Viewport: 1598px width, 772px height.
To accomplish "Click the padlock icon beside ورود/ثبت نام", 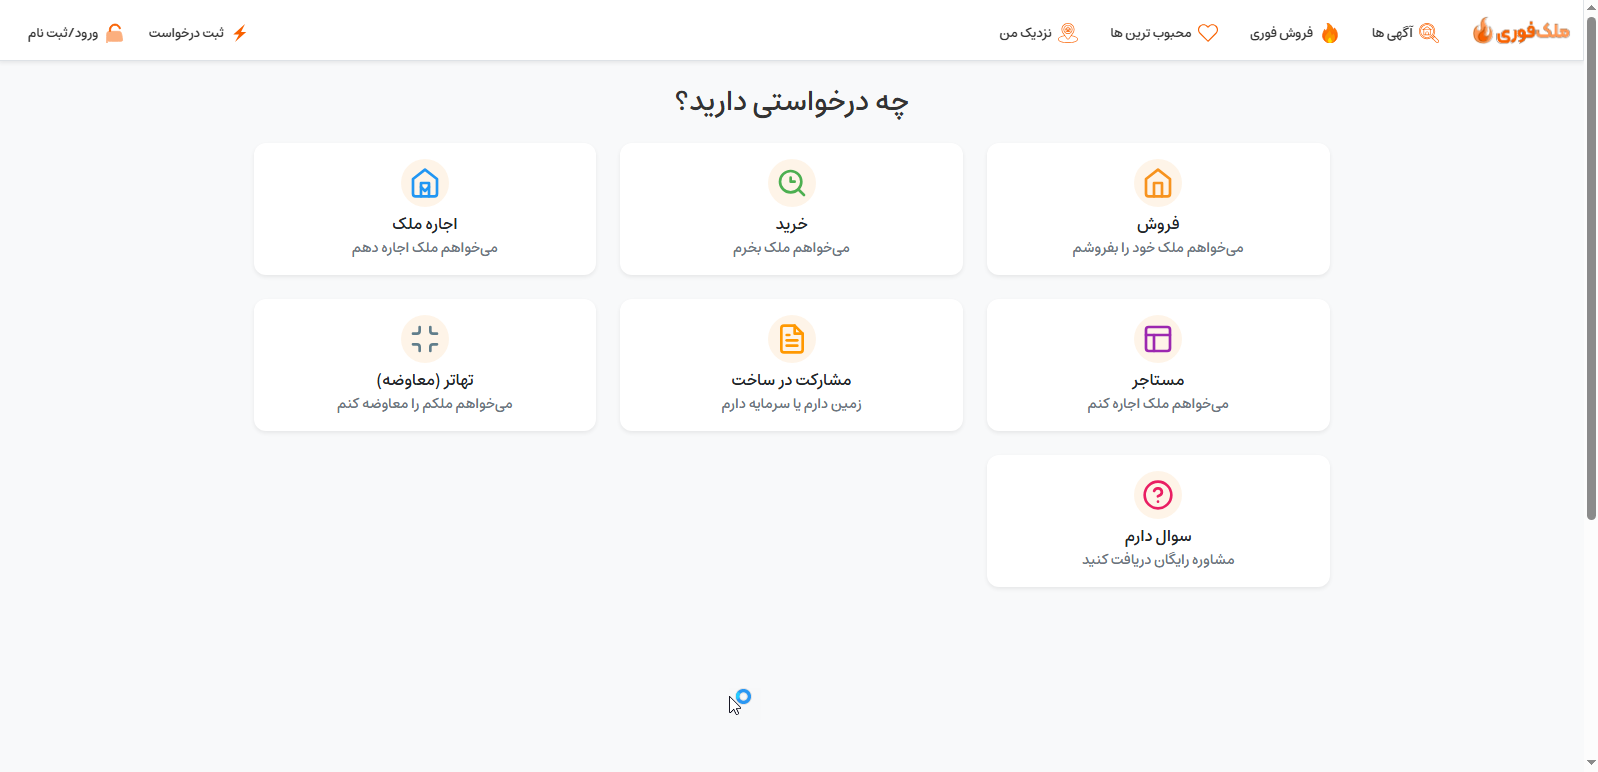I will 115,33.
